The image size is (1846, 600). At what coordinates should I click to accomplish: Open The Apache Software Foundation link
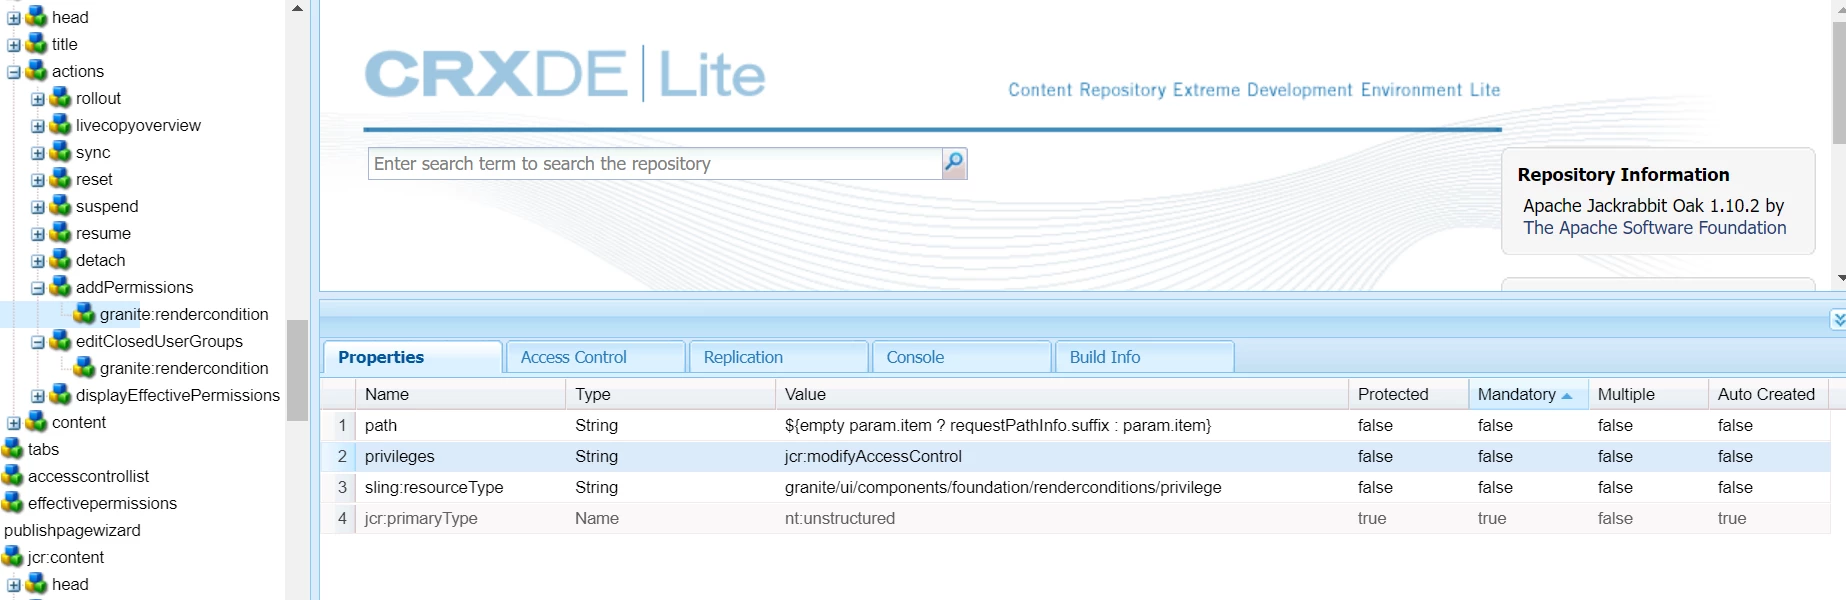pyautogui.click(x=1654, y=228)
